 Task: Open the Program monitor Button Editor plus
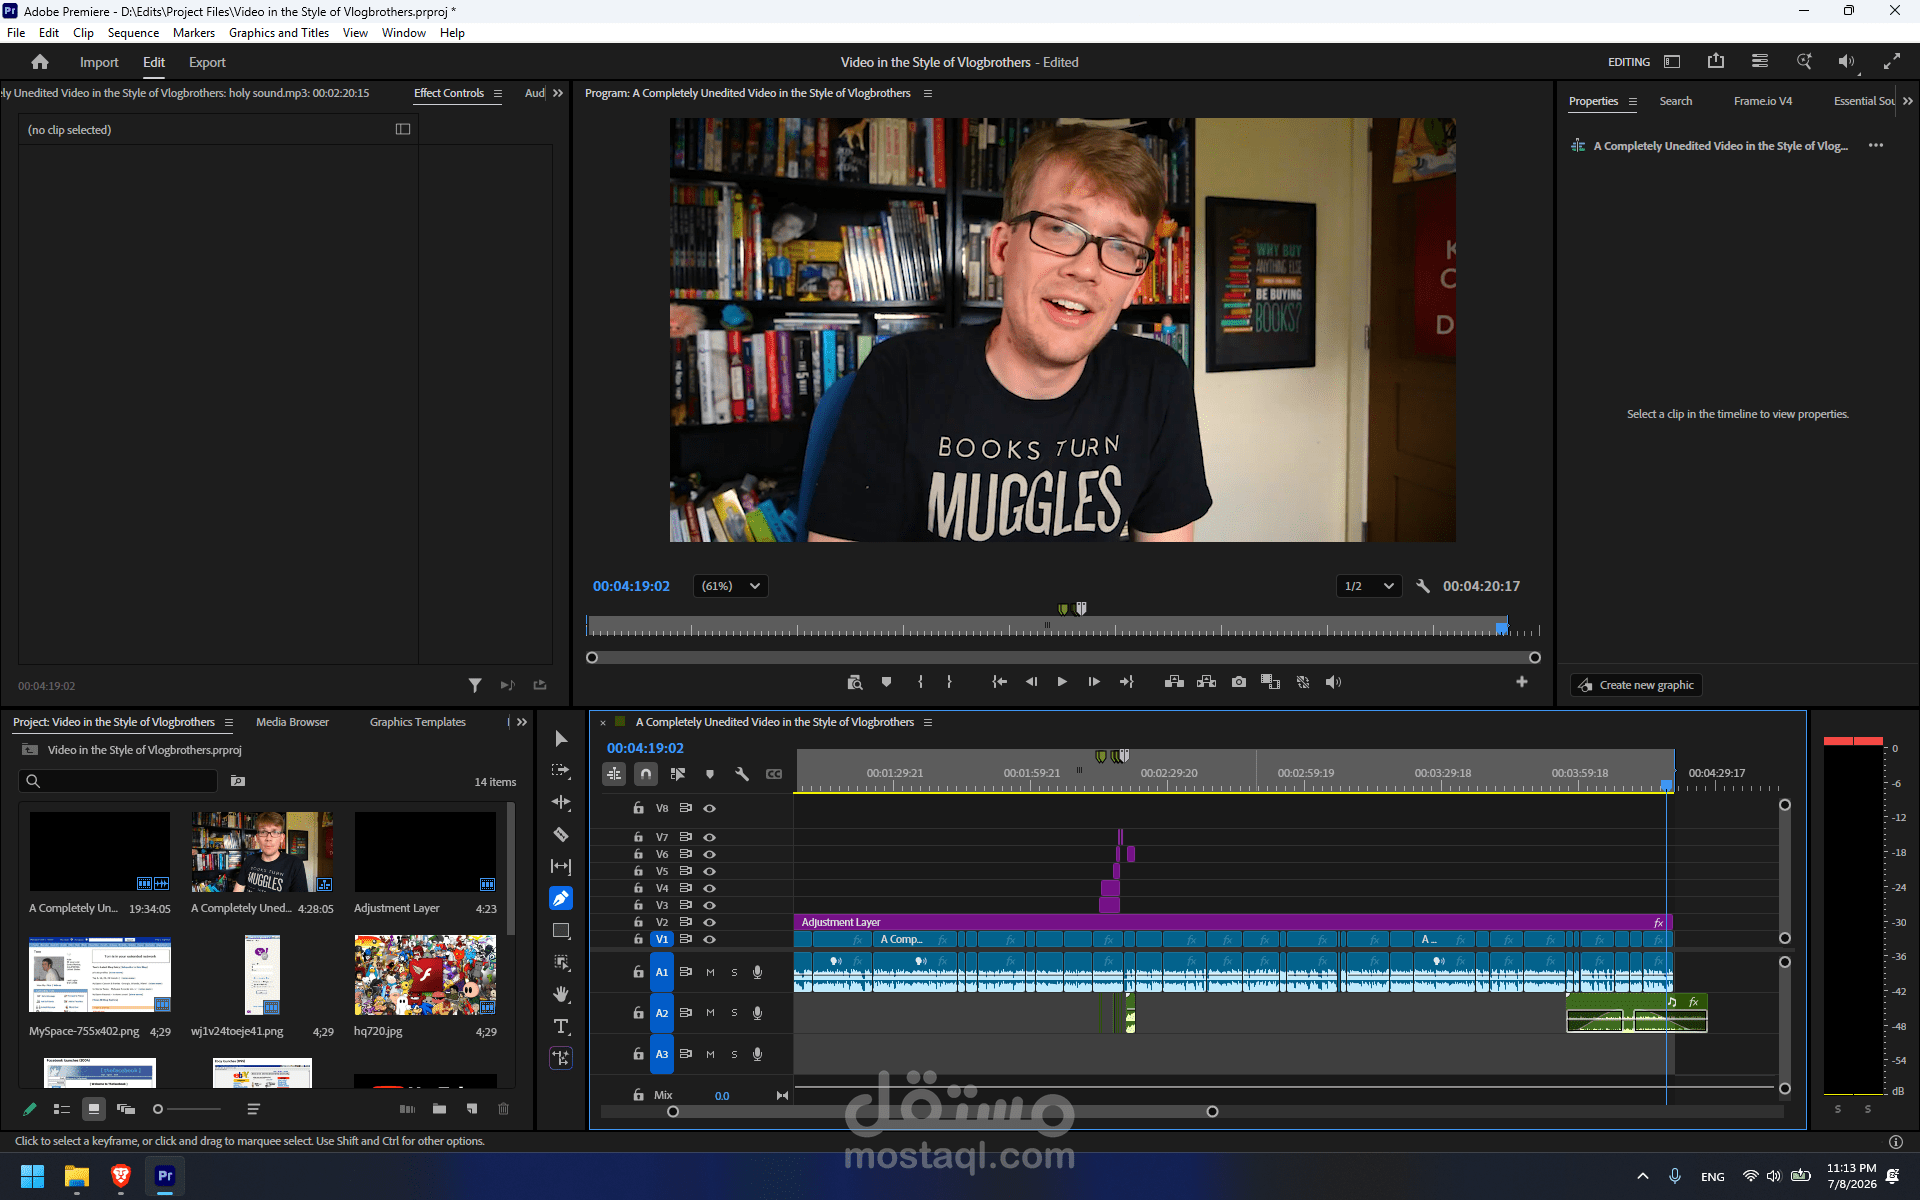(x=1522, y=682)
